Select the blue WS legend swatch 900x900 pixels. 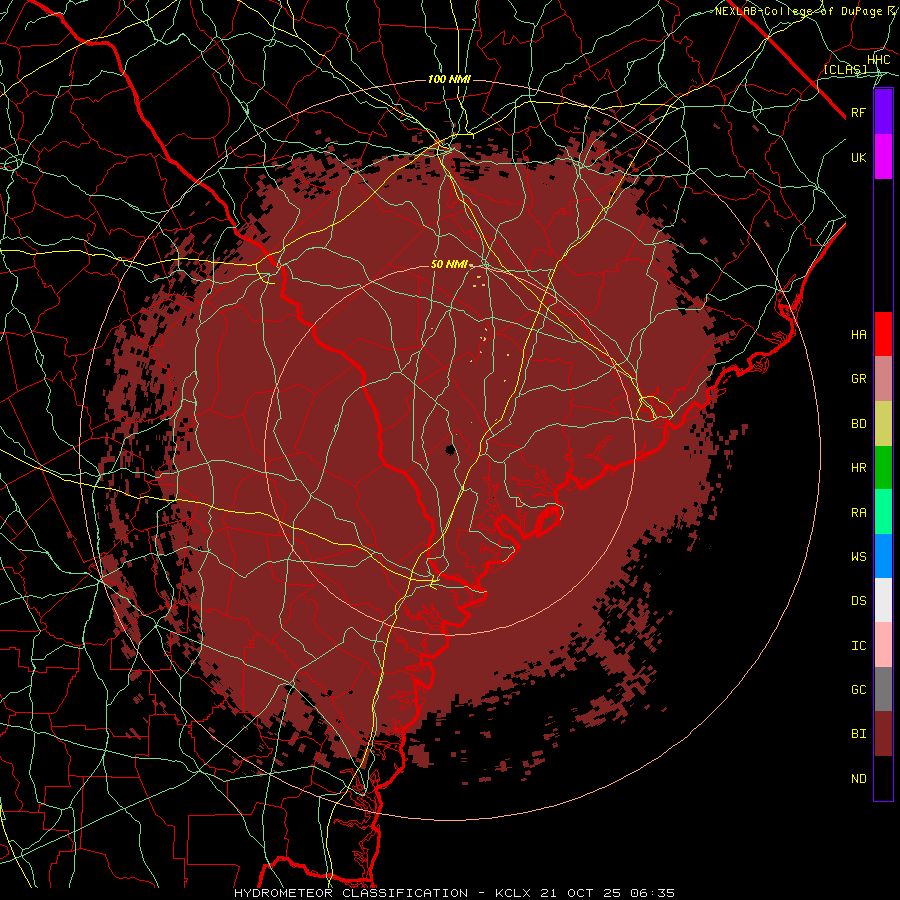[883, 556]
